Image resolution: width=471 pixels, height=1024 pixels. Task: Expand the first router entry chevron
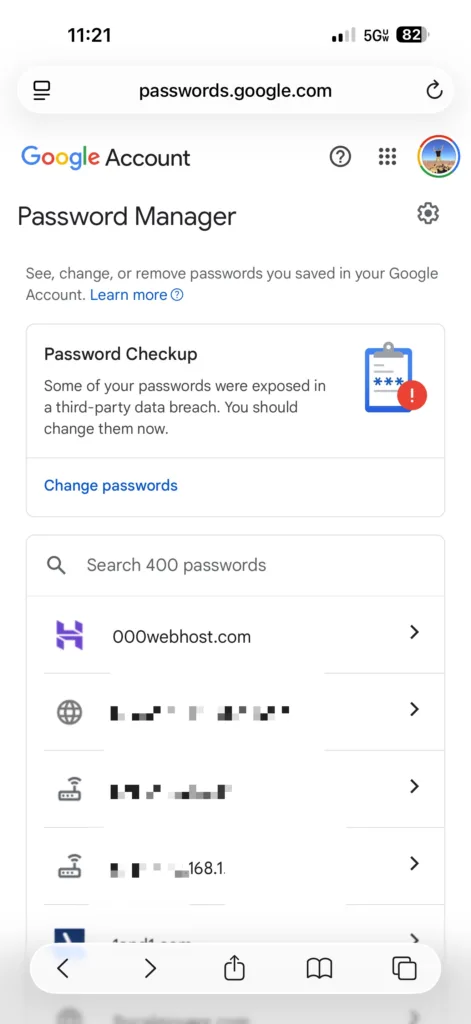pyautogui.click(x=414, y=786)
